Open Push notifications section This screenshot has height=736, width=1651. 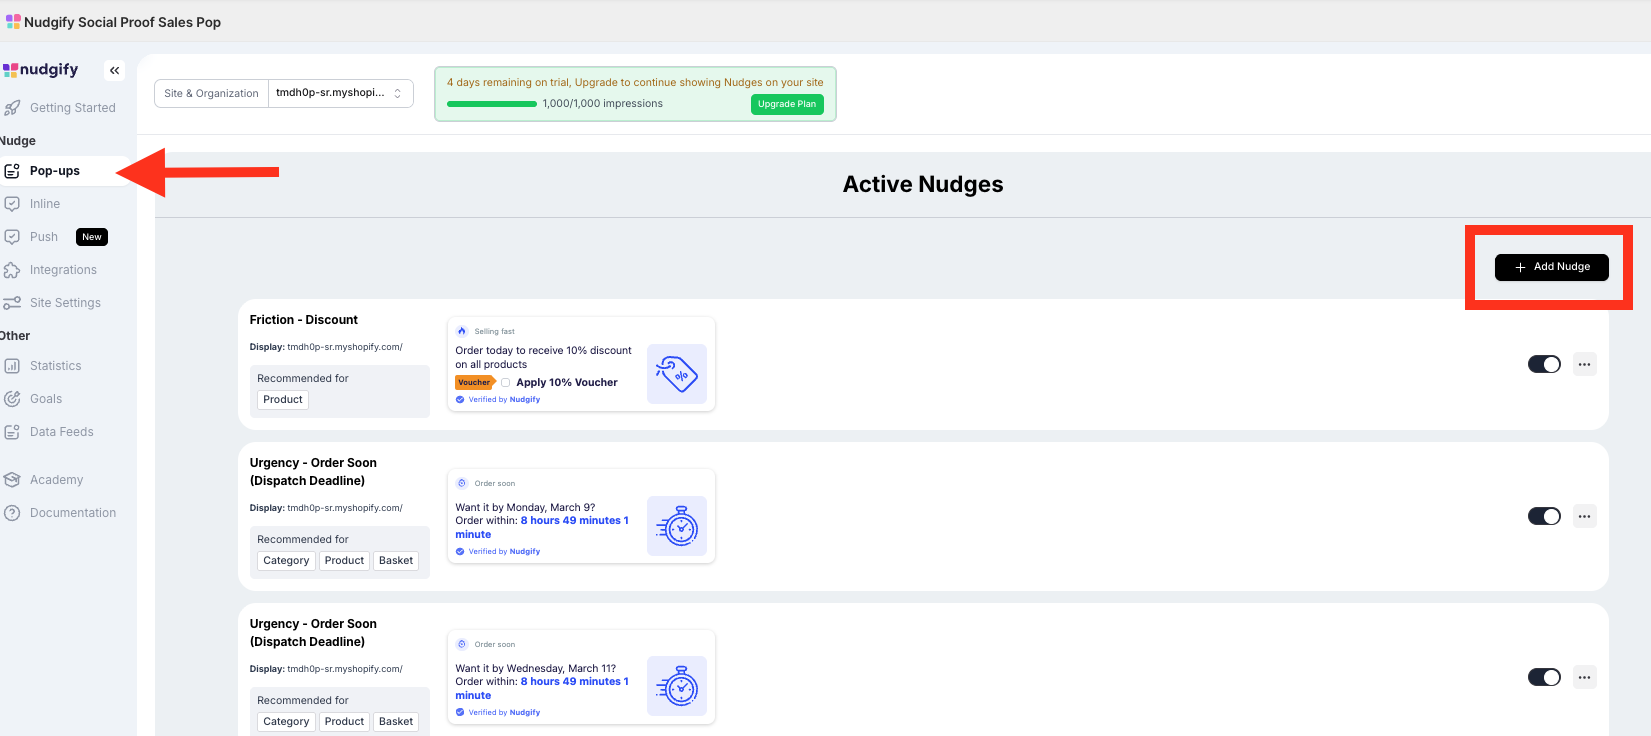tap(44, 237)
